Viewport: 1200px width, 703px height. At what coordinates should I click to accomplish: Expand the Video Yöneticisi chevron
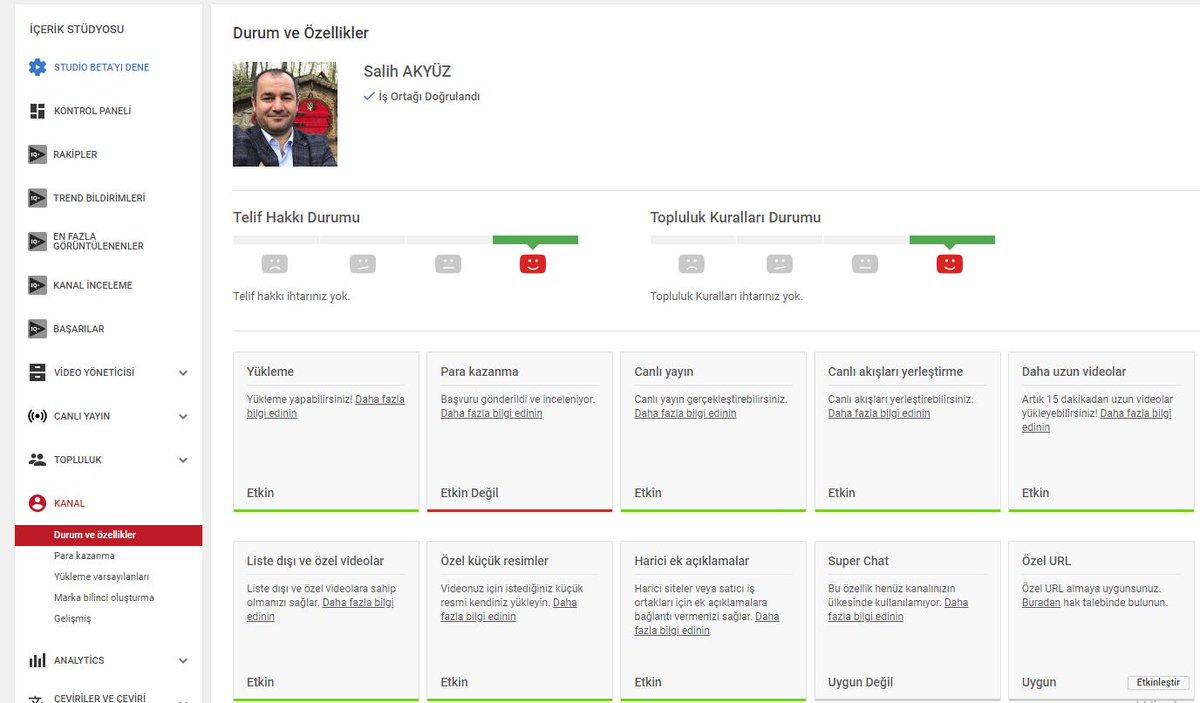183,373
